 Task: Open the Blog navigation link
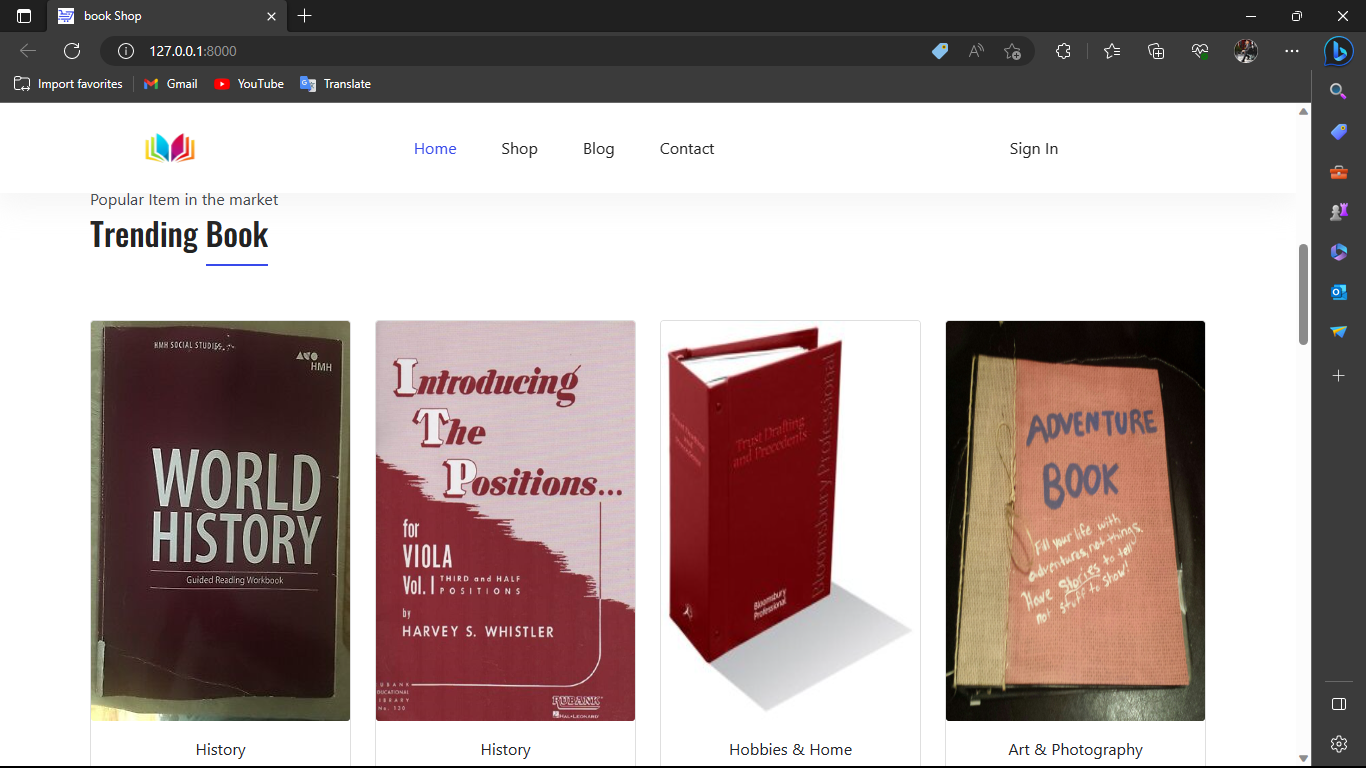pyautogui.click(x=598, y=149)
